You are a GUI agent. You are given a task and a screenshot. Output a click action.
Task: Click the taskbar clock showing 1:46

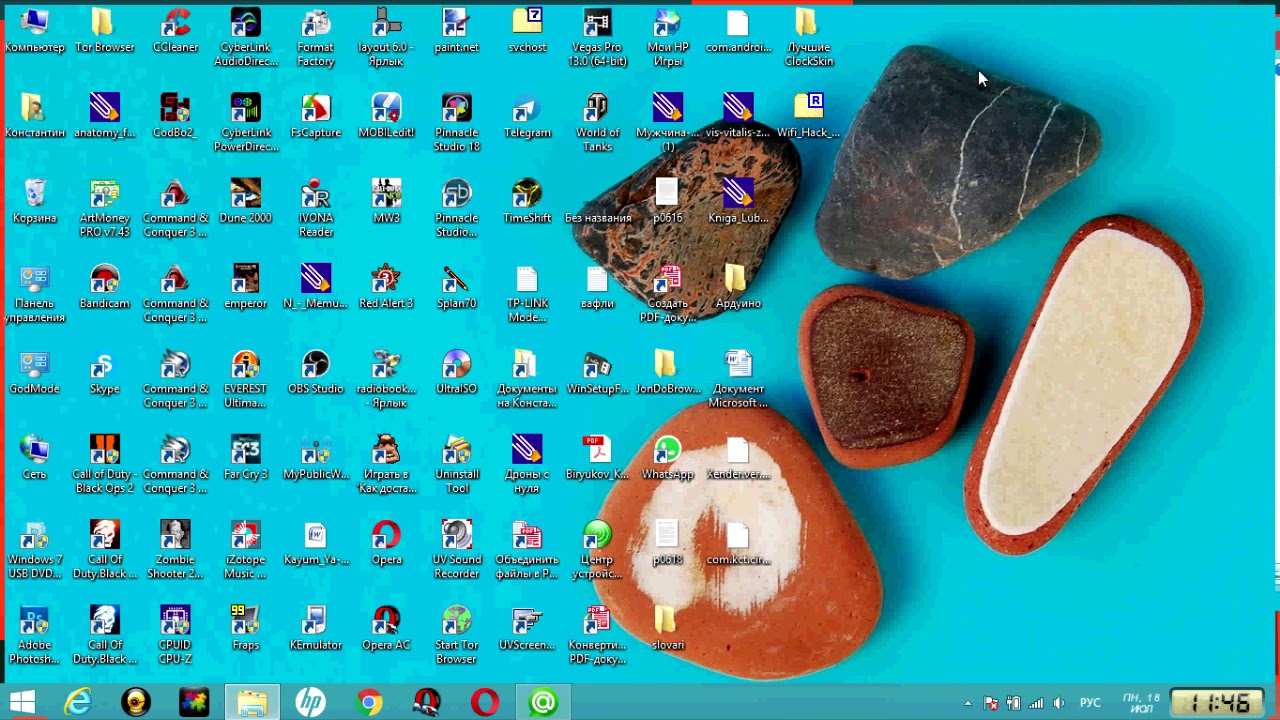click(1217, 703)
